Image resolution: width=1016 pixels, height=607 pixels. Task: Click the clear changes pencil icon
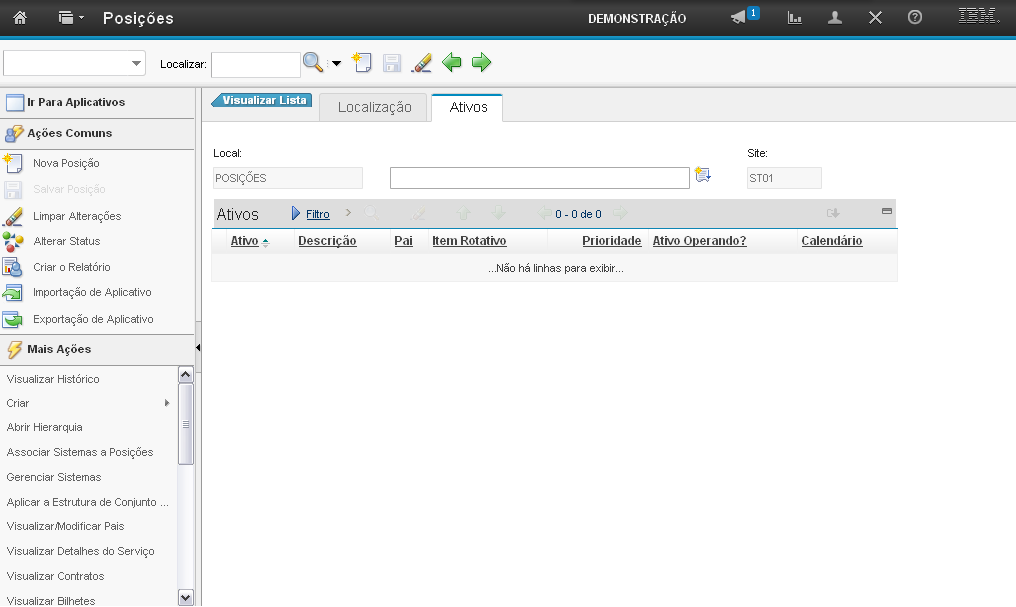coord(422,63)
